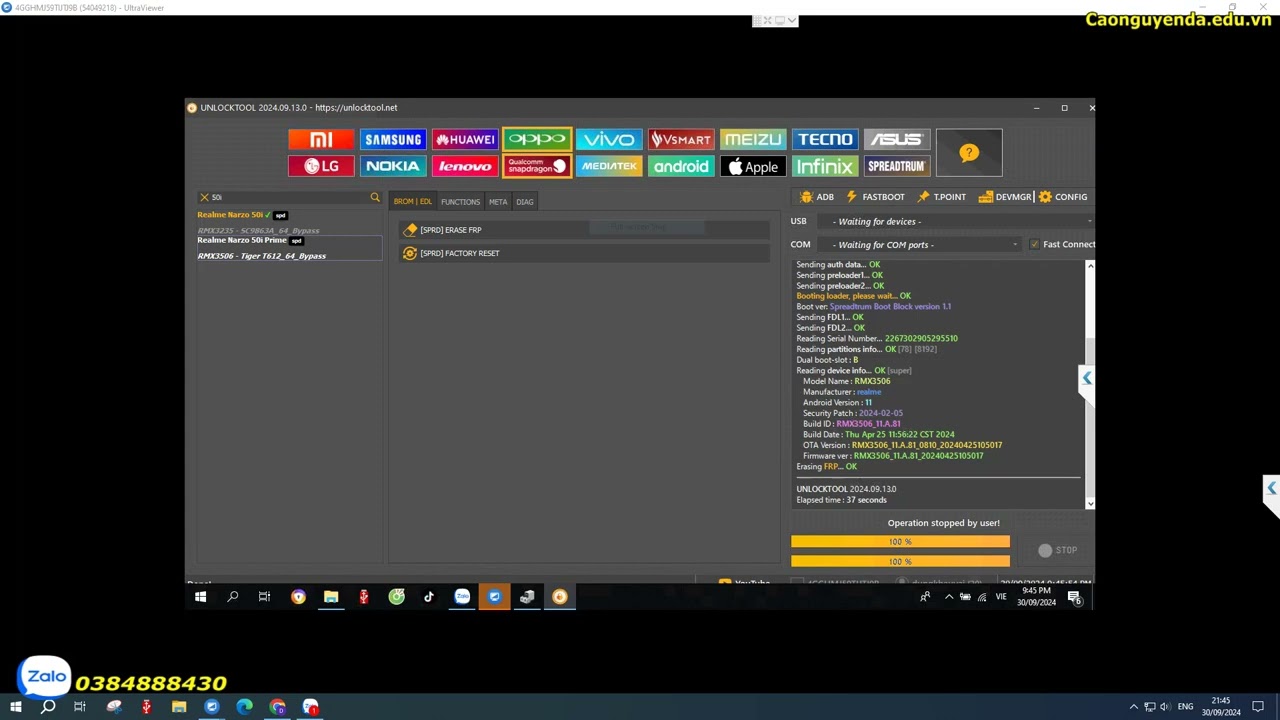This screenshot has width=1280, height=720.
Task: Click the log panel scroll-down arrow
Action: click(1090, 504)
